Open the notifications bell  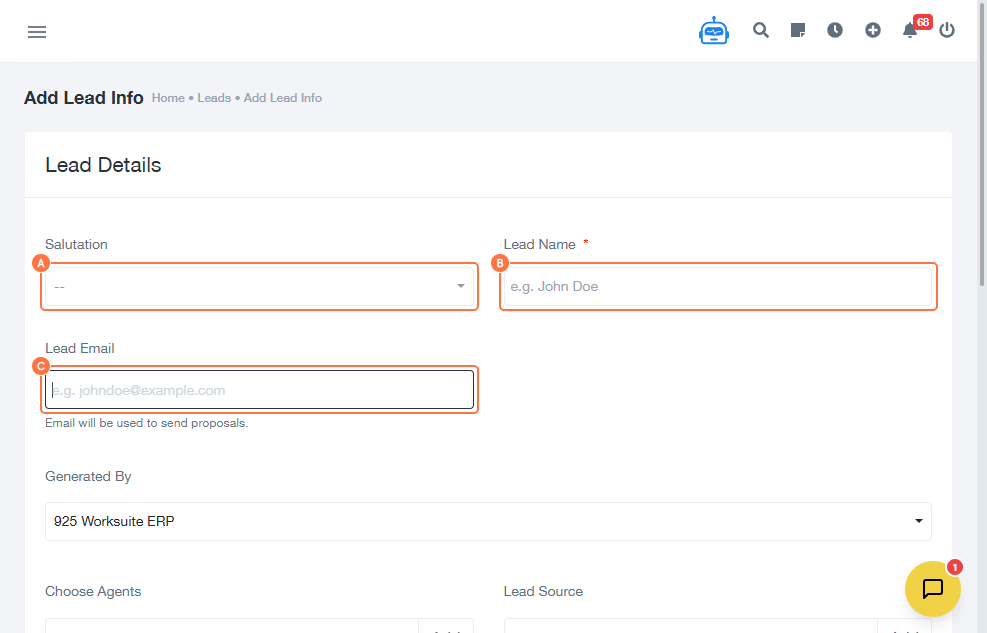pyautogui.click(x=910, y=30)
